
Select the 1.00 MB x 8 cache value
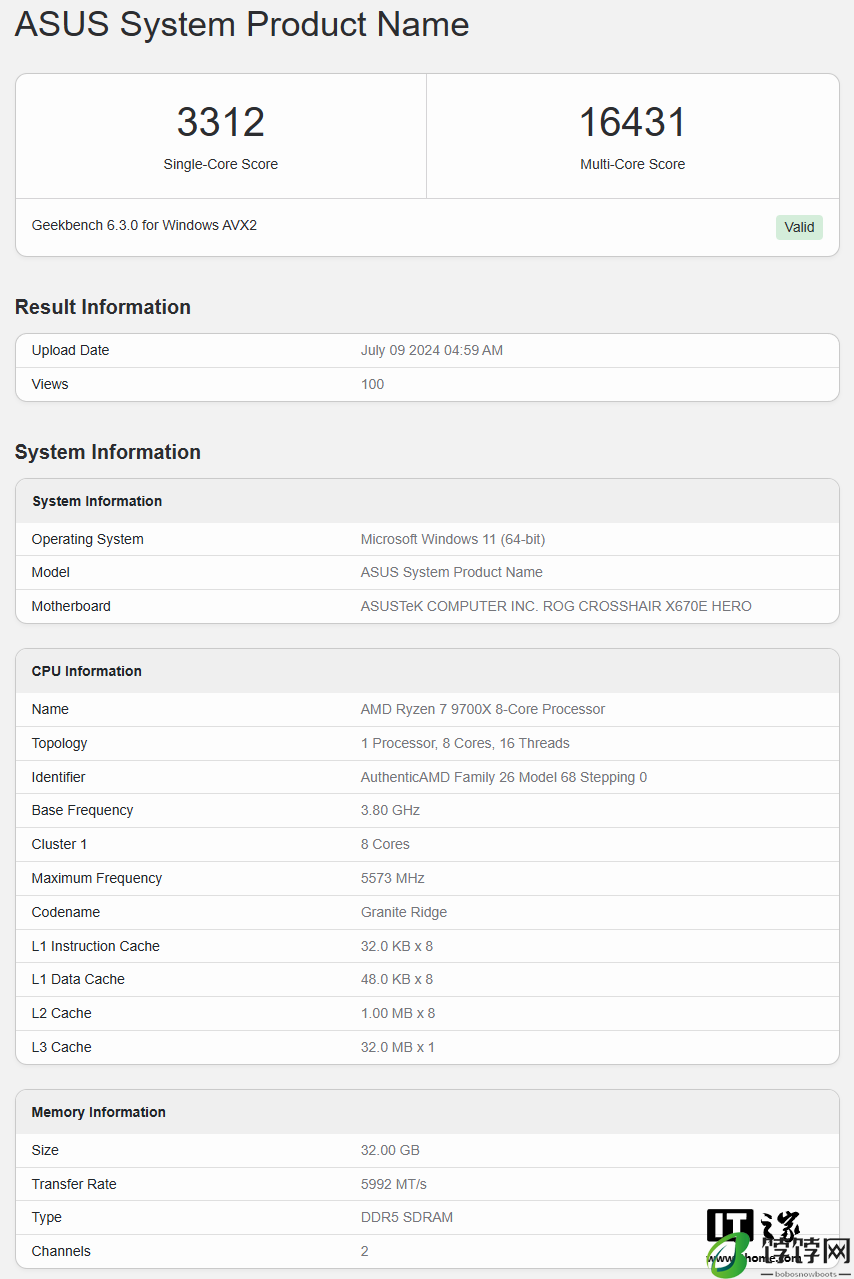click(x=398, y=1013)
